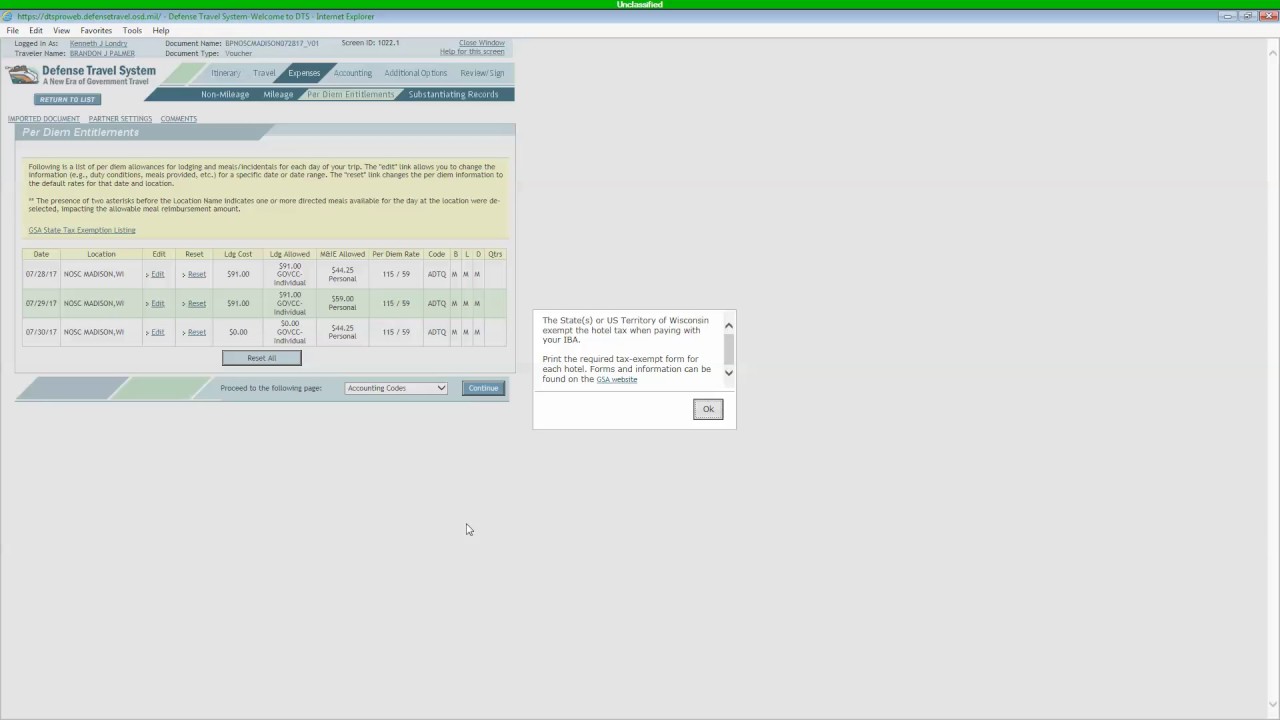Open the Favorites menu
This screenshot has width=1280, height=720.
tap(96, 30)
